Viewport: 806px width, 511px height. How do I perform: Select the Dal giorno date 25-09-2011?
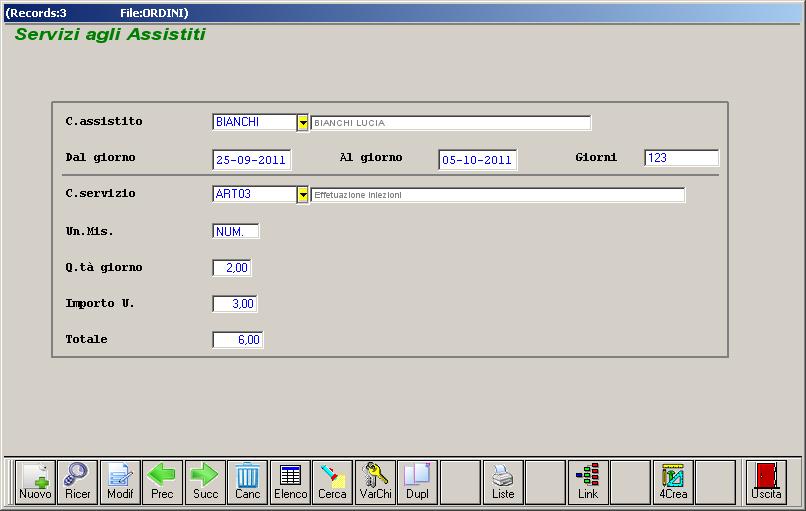[x=251, y=160]
